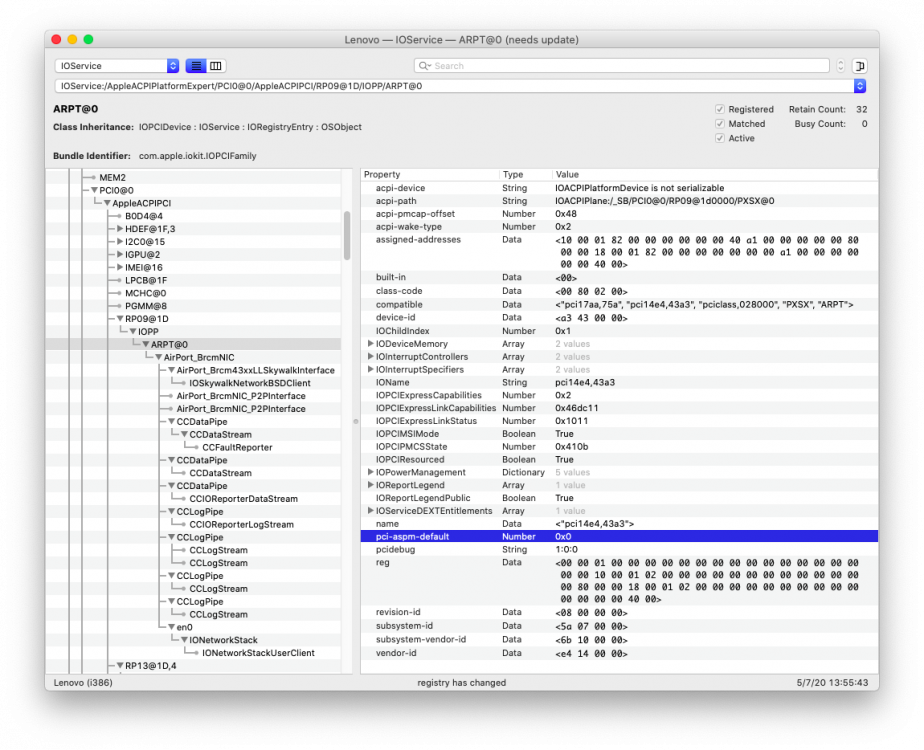Toggle the sidebar panel icon beside search
This screenshot has width=924, height=750.
pos(860,66)
